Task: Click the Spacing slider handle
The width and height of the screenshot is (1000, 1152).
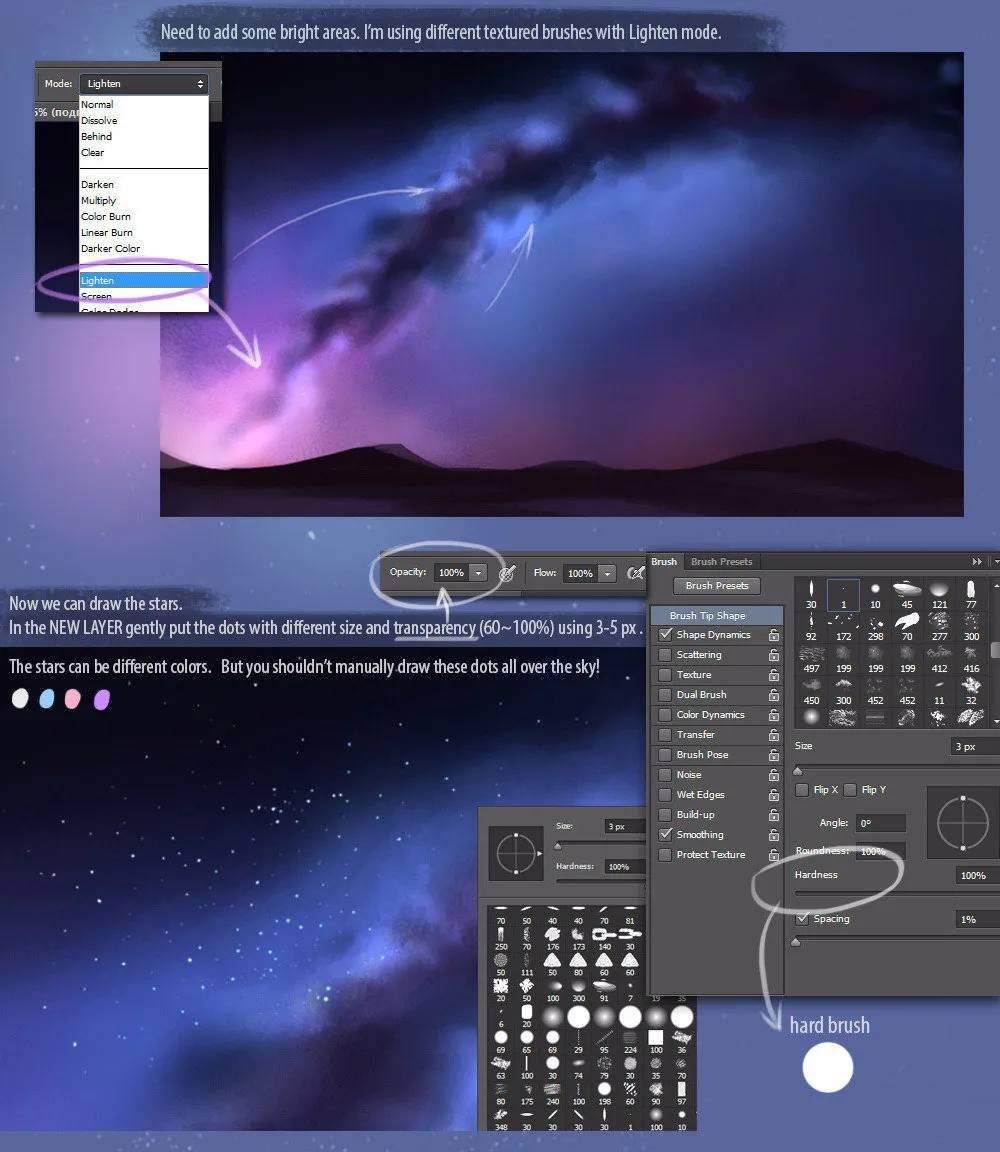Action: [x=796, y=942]
